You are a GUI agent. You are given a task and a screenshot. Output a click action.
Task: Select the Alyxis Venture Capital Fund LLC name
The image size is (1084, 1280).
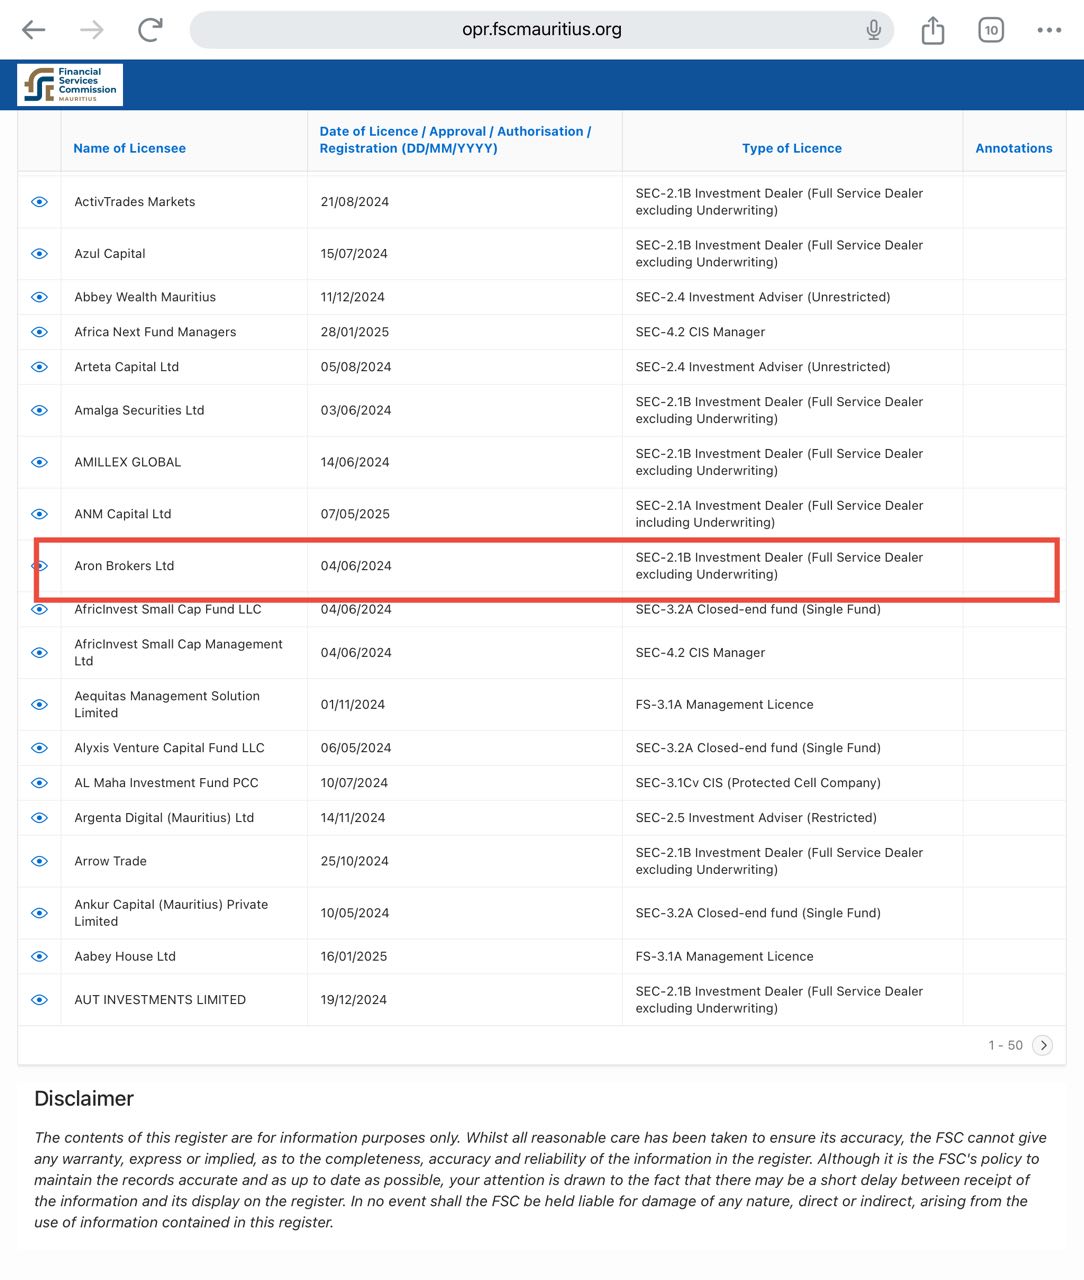(170, 748)
